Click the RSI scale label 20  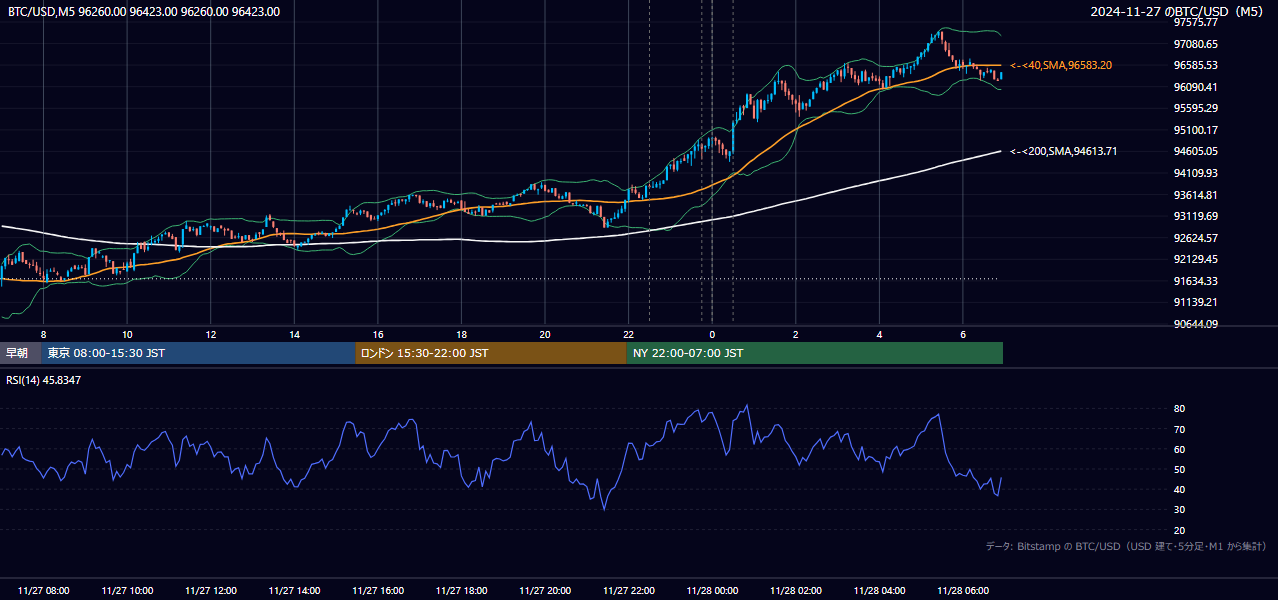tap(1180, 530)
